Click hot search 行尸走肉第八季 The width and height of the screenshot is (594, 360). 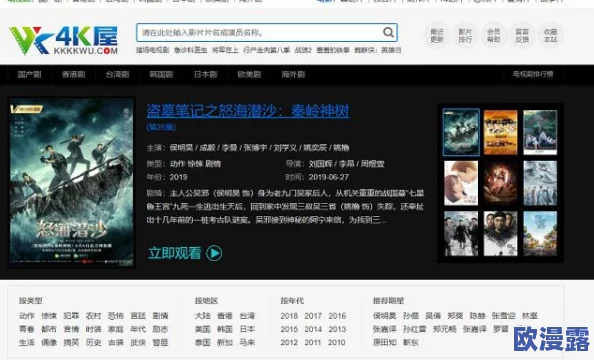267,50
